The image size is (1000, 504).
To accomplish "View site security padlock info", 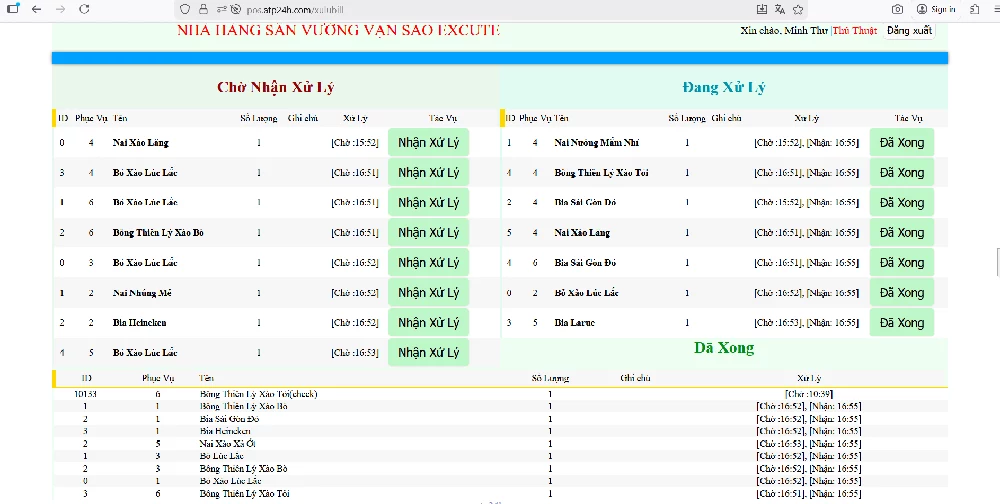I will [x=203, y=10].
